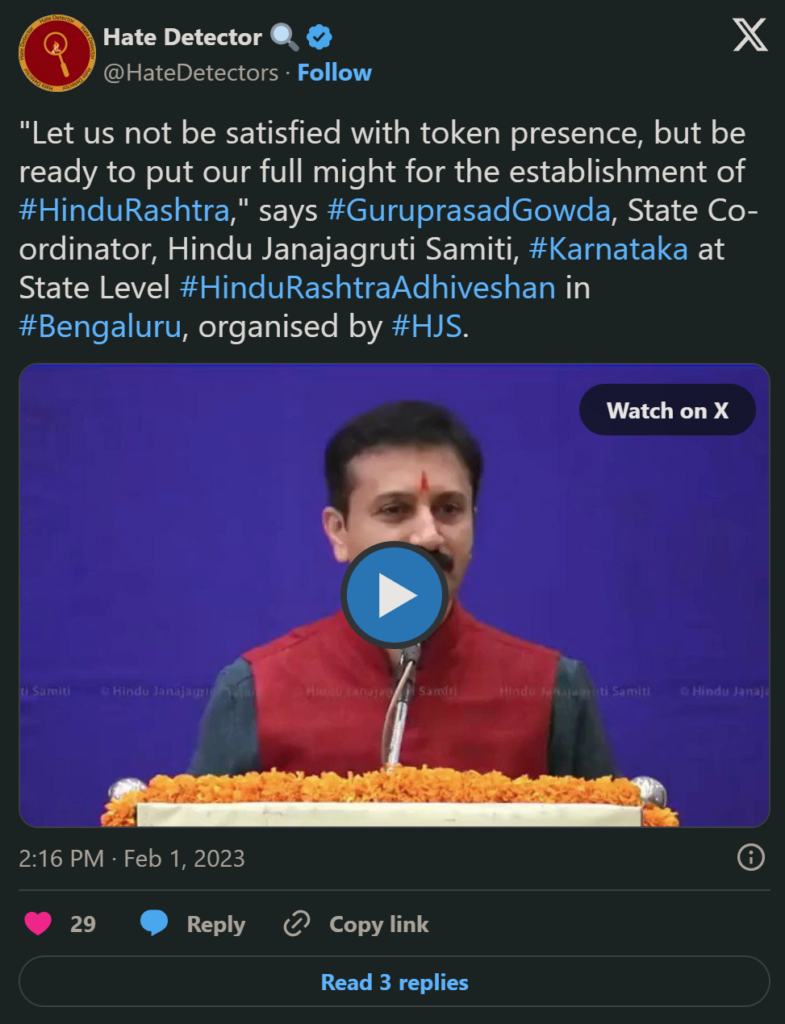Image resolution: width=785 pixels, height=1024 pixels.
Task: Click the blue verified badge
Action: click(x=319, y=37)
